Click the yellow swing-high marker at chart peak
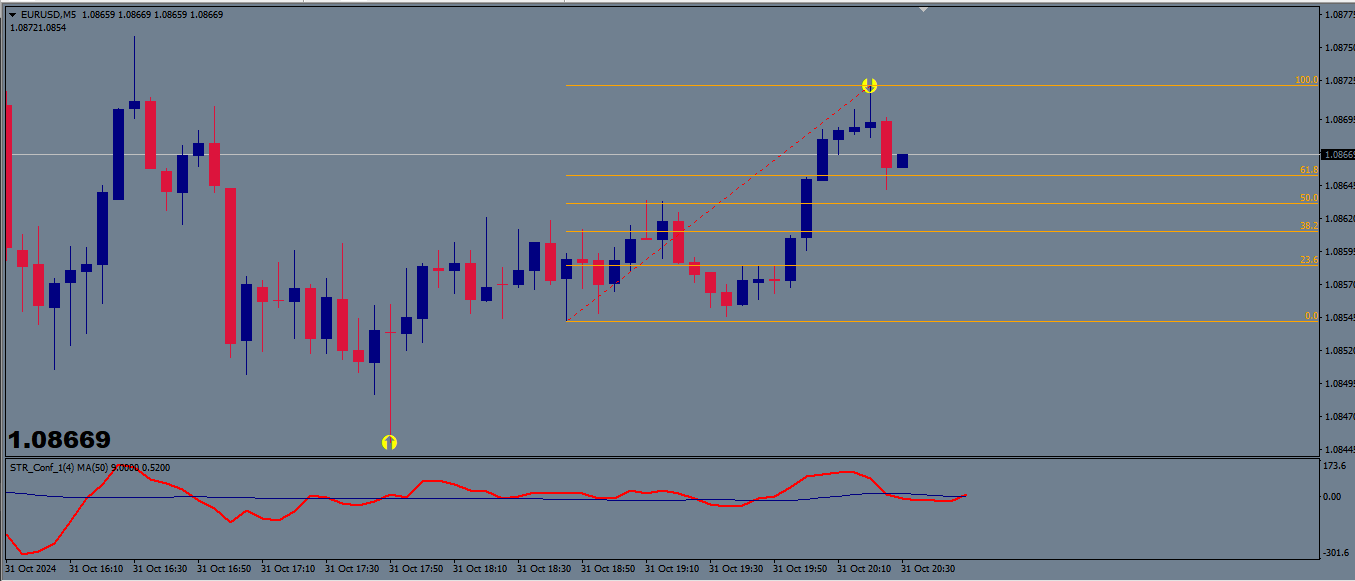 click(870, 86)
